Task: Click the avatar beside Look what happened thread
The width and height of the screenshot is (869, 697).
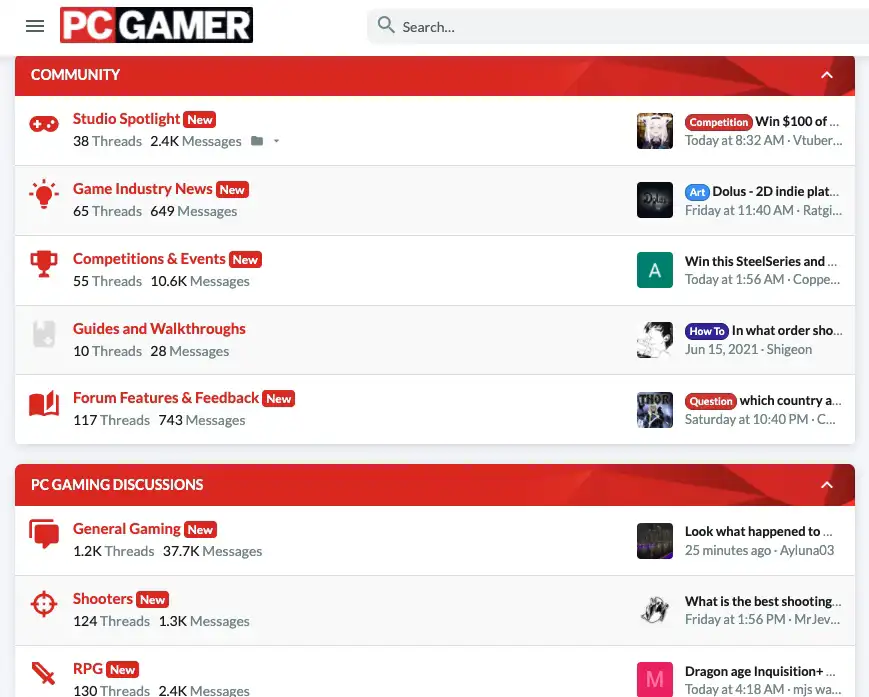Action: point(655,541)
